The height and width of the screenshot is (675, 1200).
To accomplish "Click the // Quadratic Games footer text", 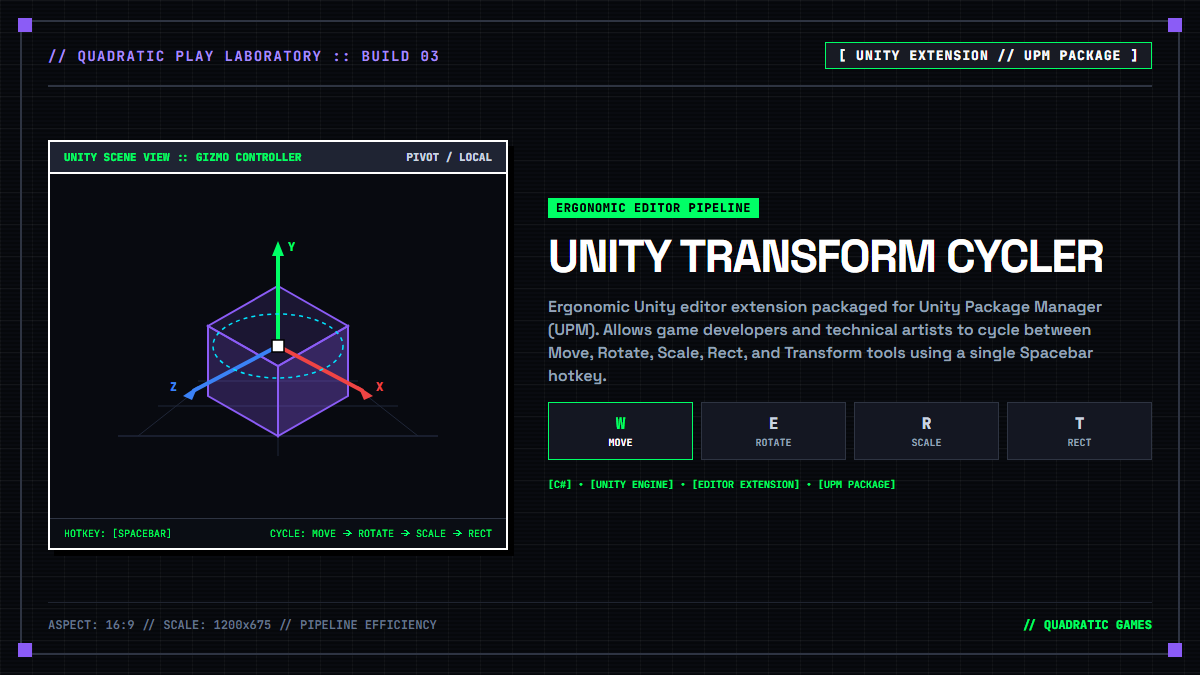I will click(x=1088, y=625).
